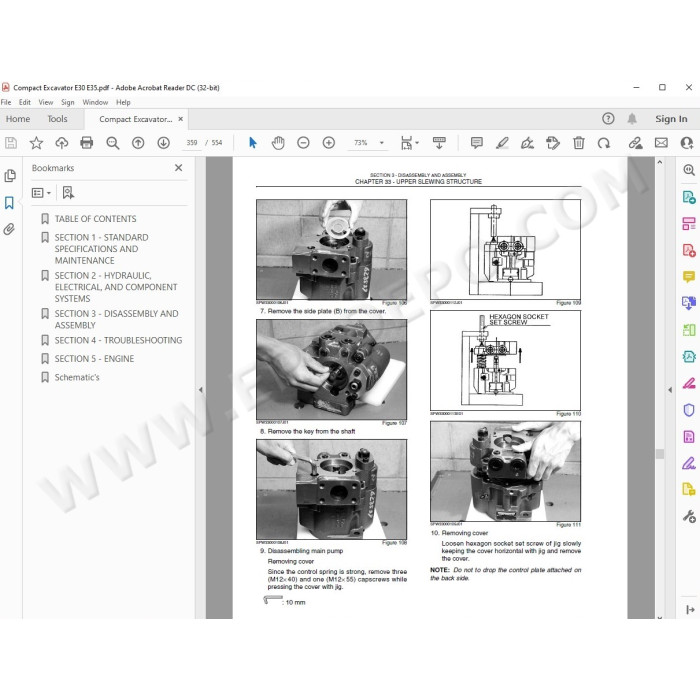Activate the Hand pan tool
The width and height of the screenshot is (700, 700).
pos(278,143)
